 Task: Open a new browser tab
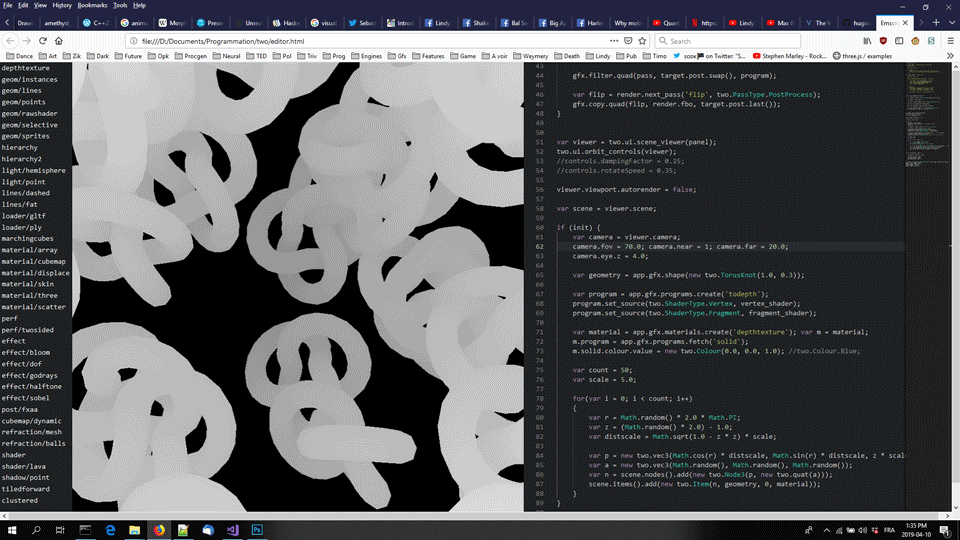[936, 23]
